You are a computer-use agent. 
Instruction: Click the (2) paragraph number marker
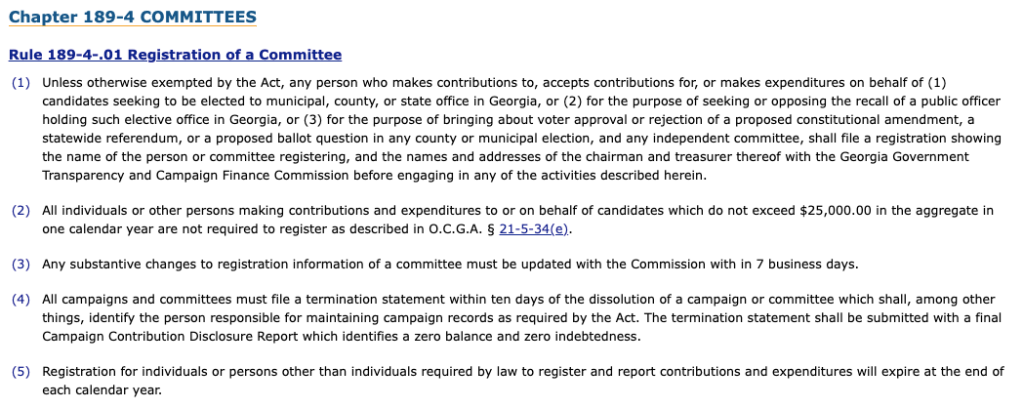tap(21, 210)
